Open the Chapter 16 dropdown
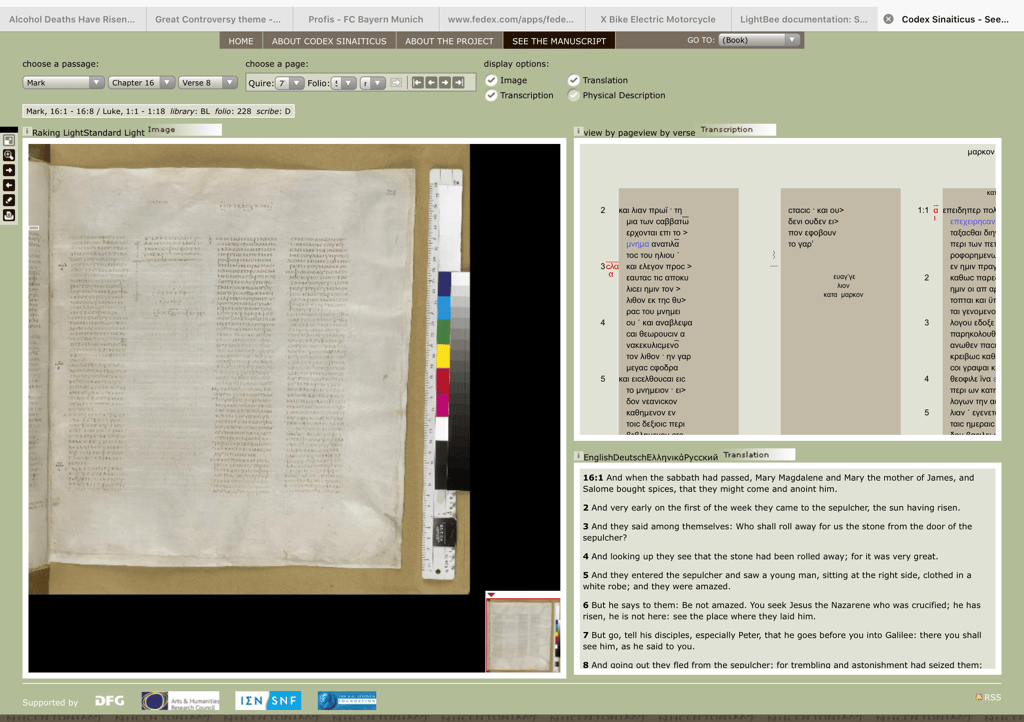This screenshot has height=722, width=1024. point(141,83)
